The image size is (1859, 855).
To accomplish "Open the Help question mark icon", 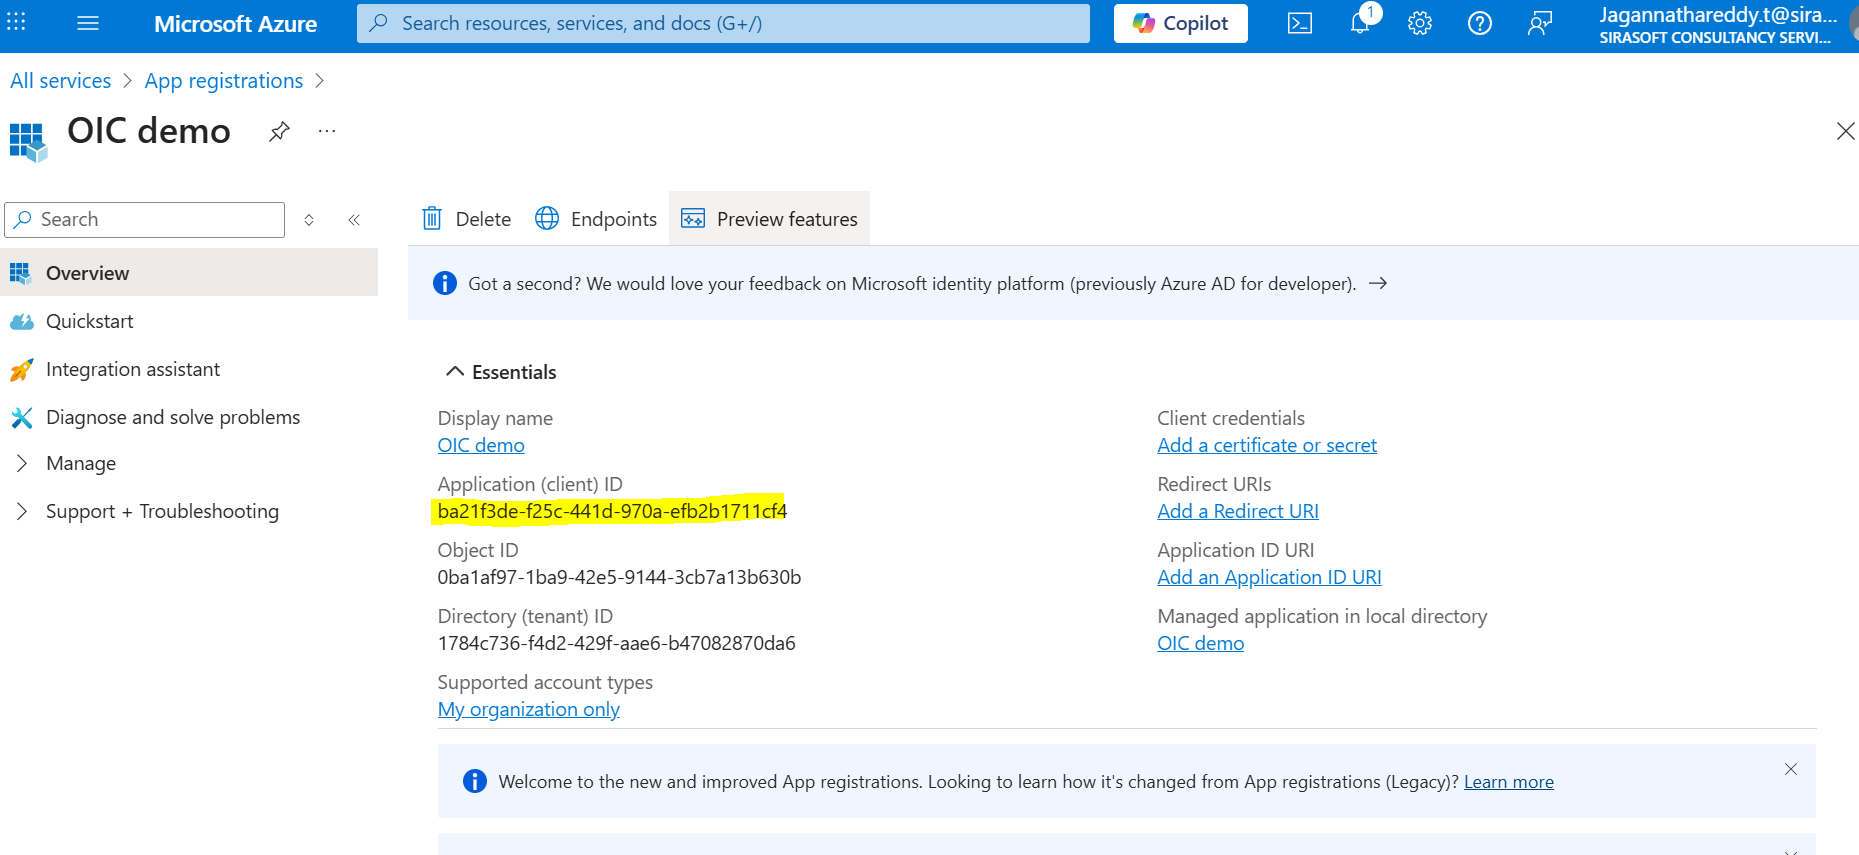I will [x=1480, y=23].
